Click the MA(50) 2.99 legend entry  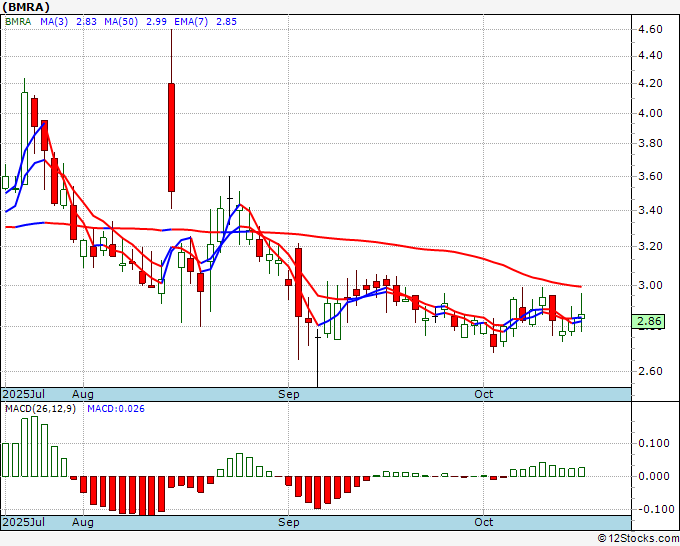click(x=135, y=22)
